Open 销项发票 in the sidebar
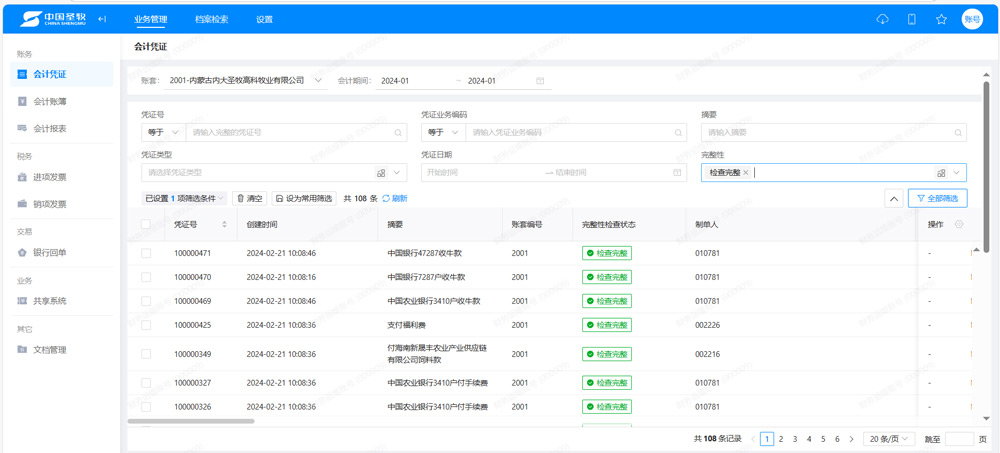 pos(62,204)
